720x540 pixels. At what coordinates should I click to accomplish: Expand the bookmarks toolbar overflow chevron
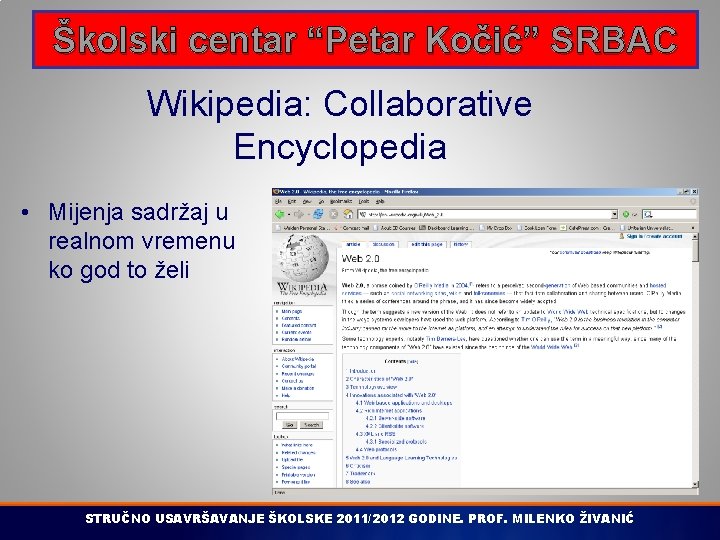point(693,228)
